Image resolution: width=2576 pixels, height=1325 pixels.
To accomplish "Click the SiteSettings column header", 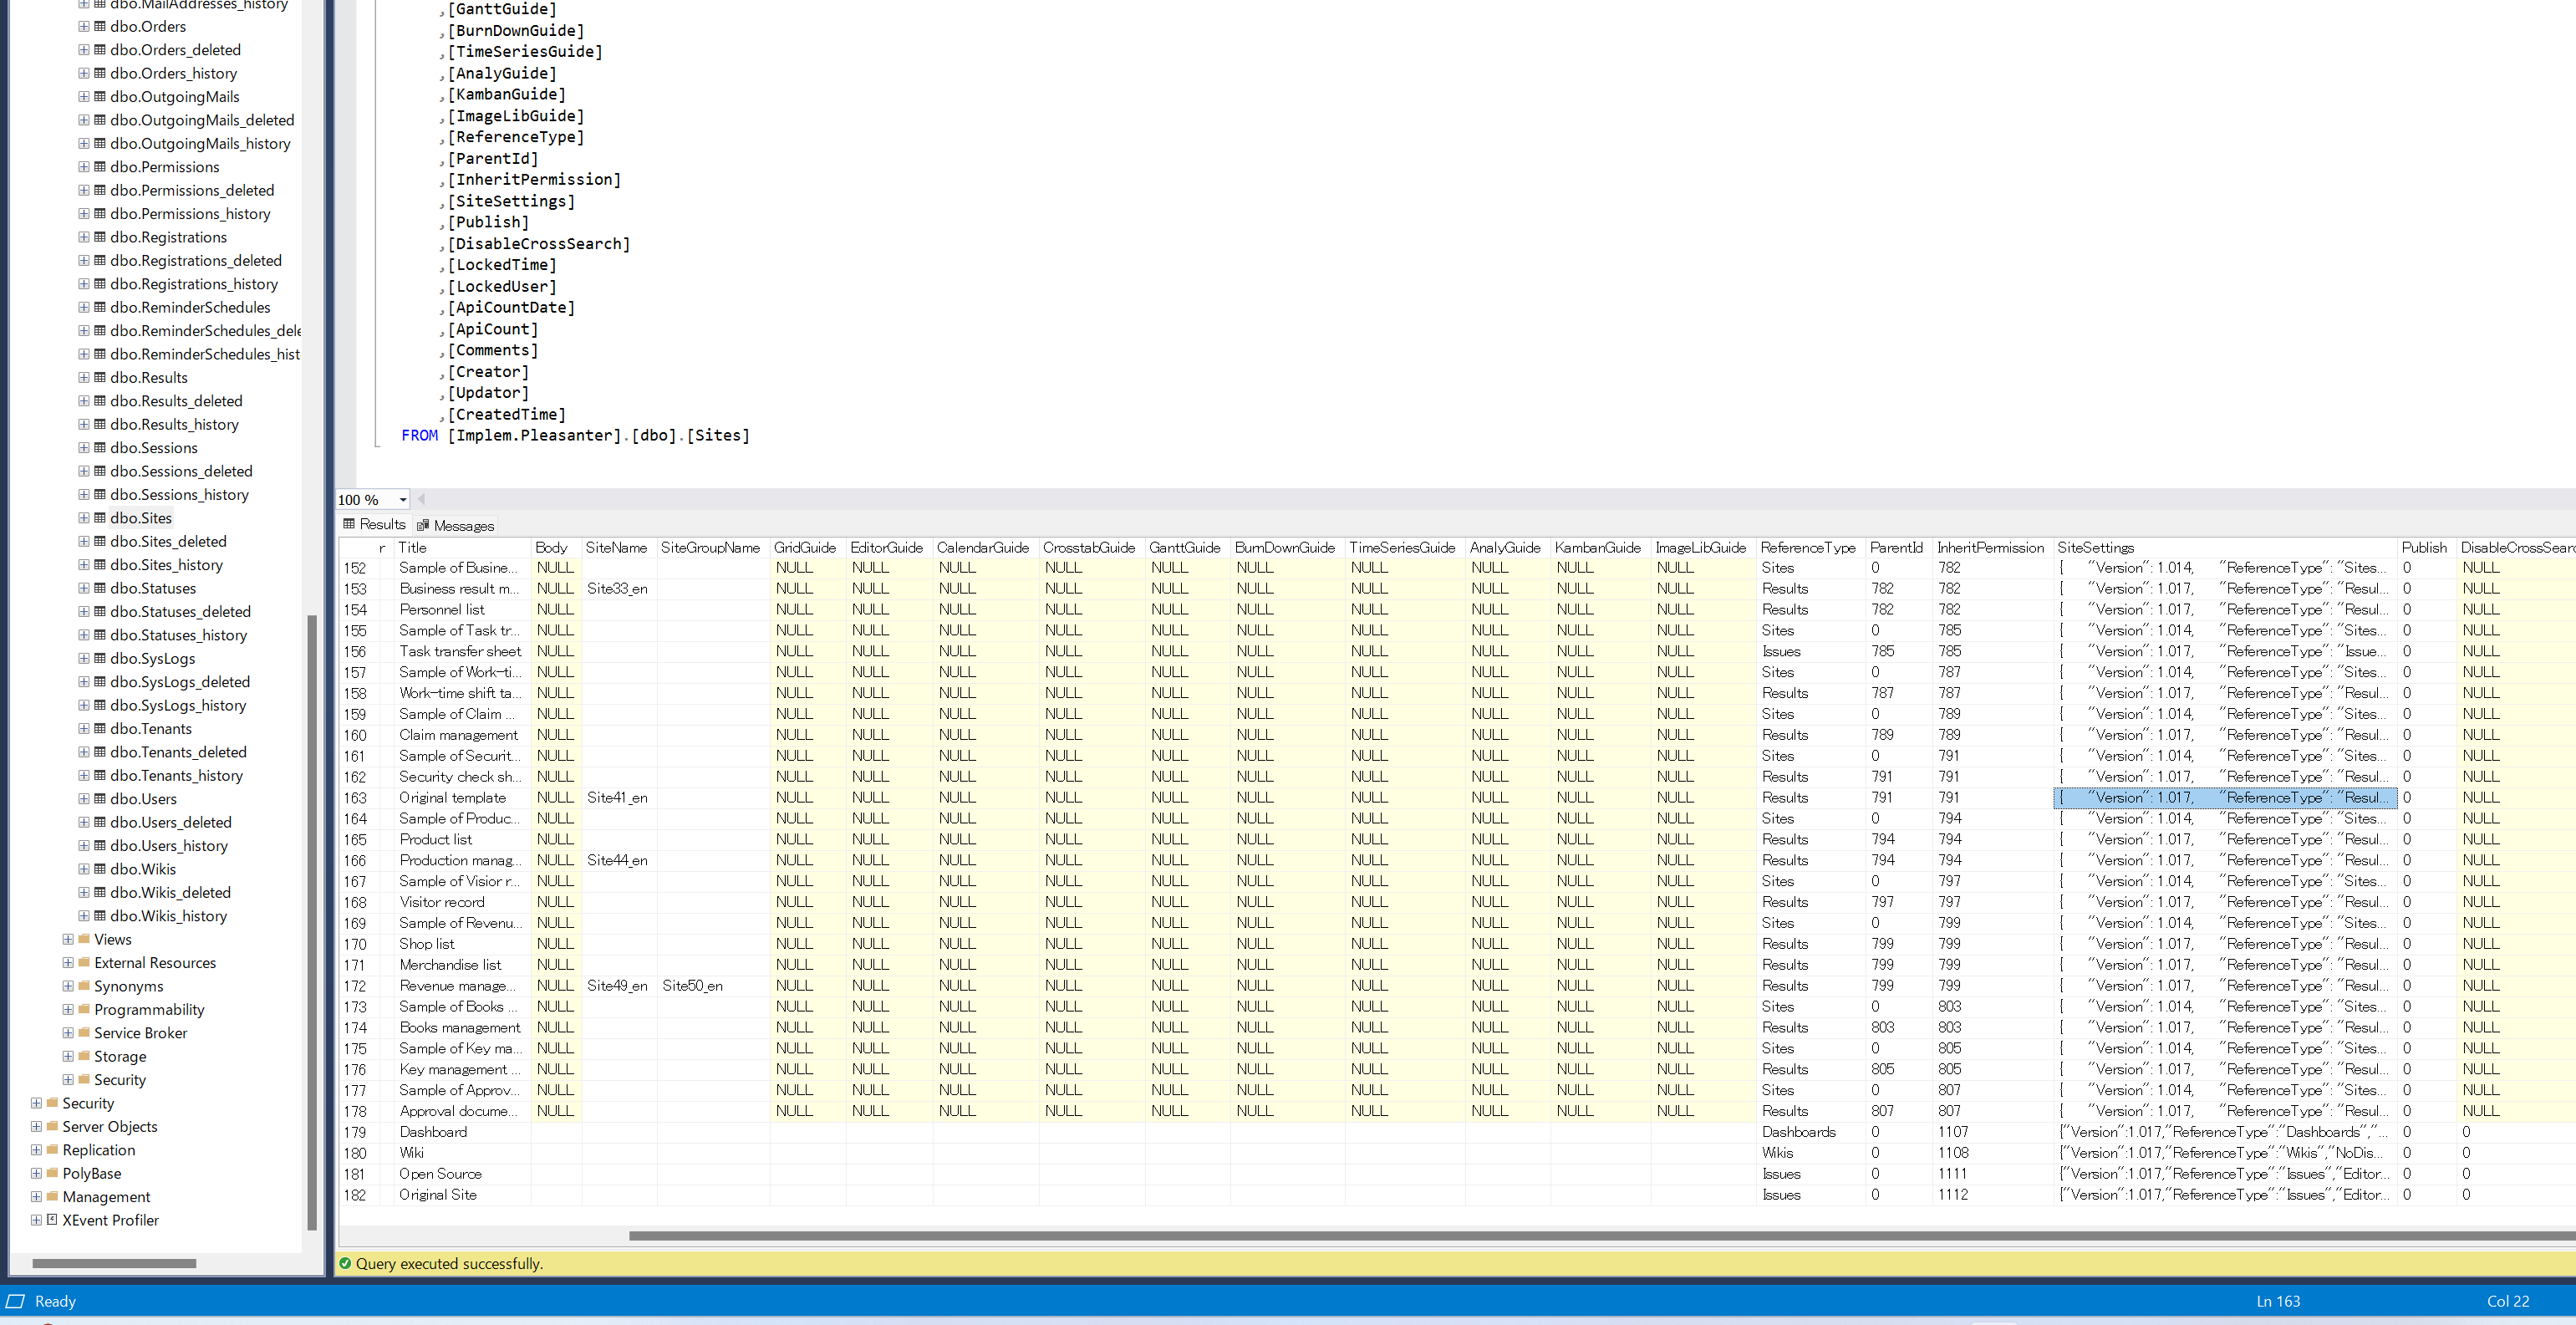I will [2226, 547].
